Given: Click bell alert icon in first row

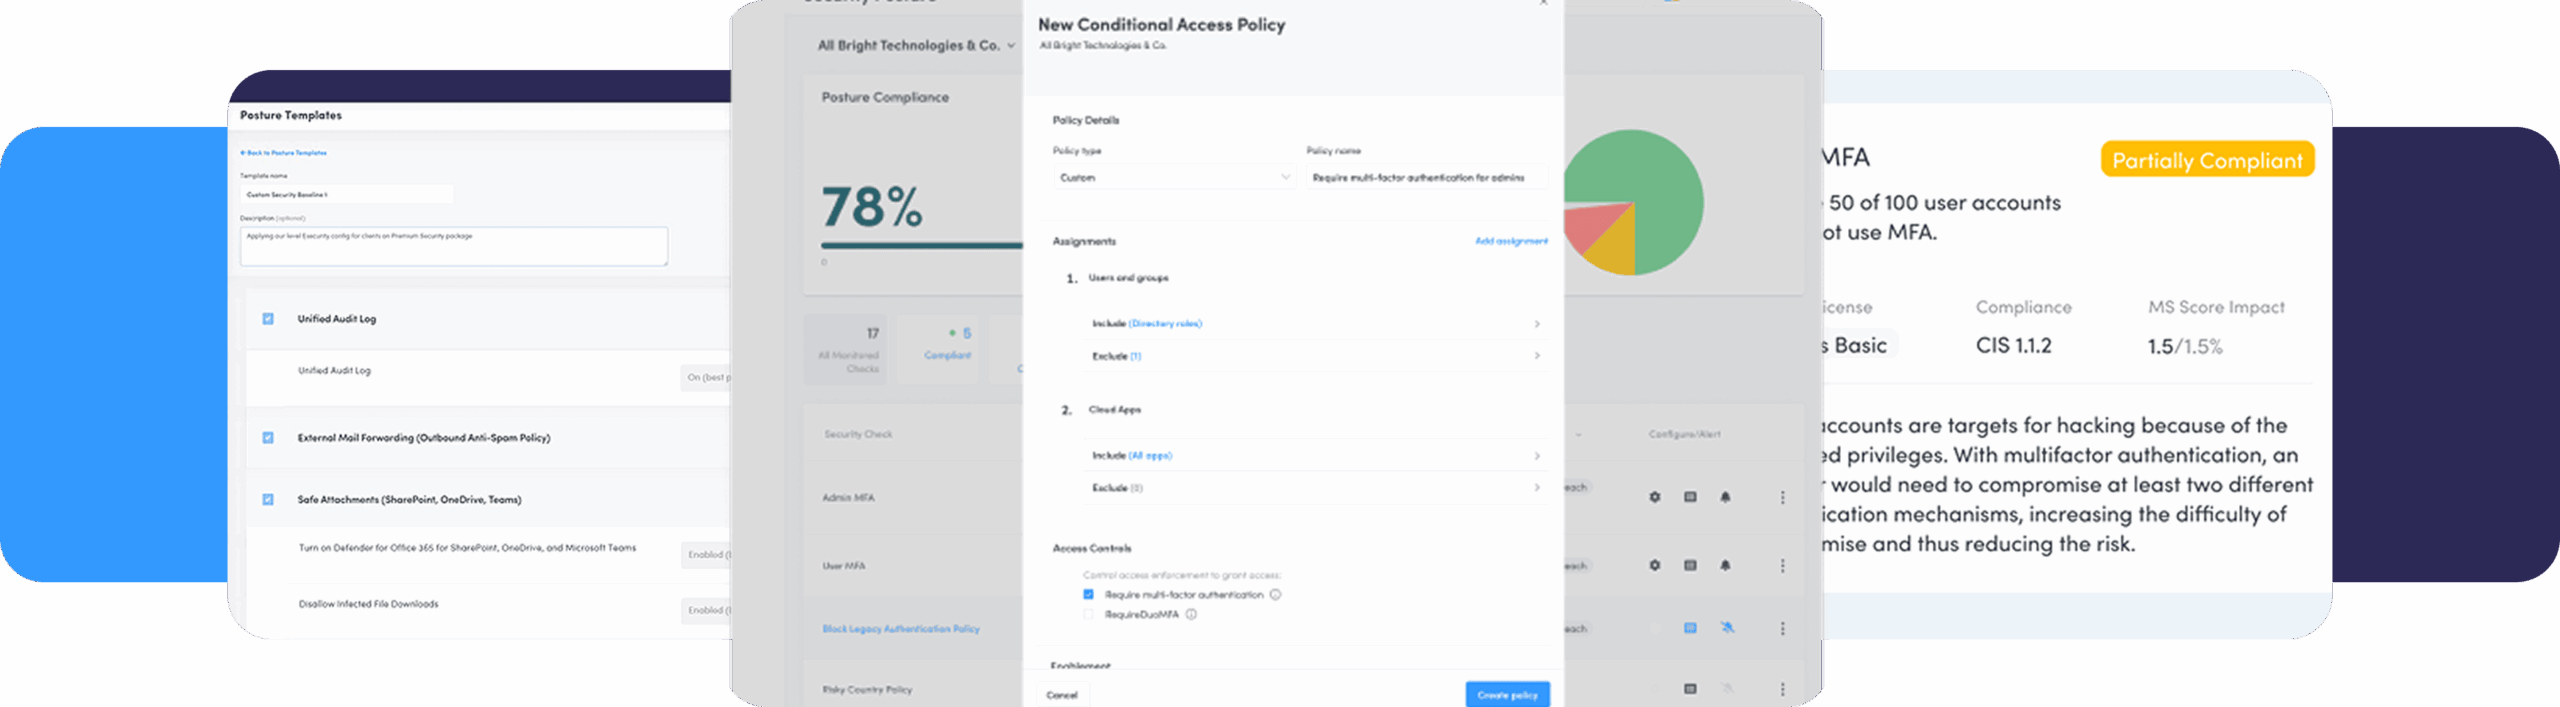Looking at the screenshot, I should 1725,497.
